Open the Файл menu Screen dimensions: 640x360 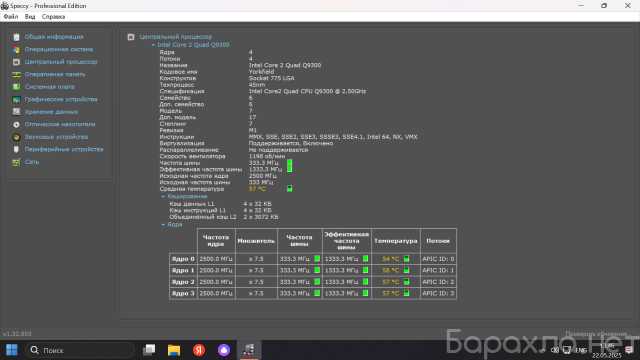11,17
